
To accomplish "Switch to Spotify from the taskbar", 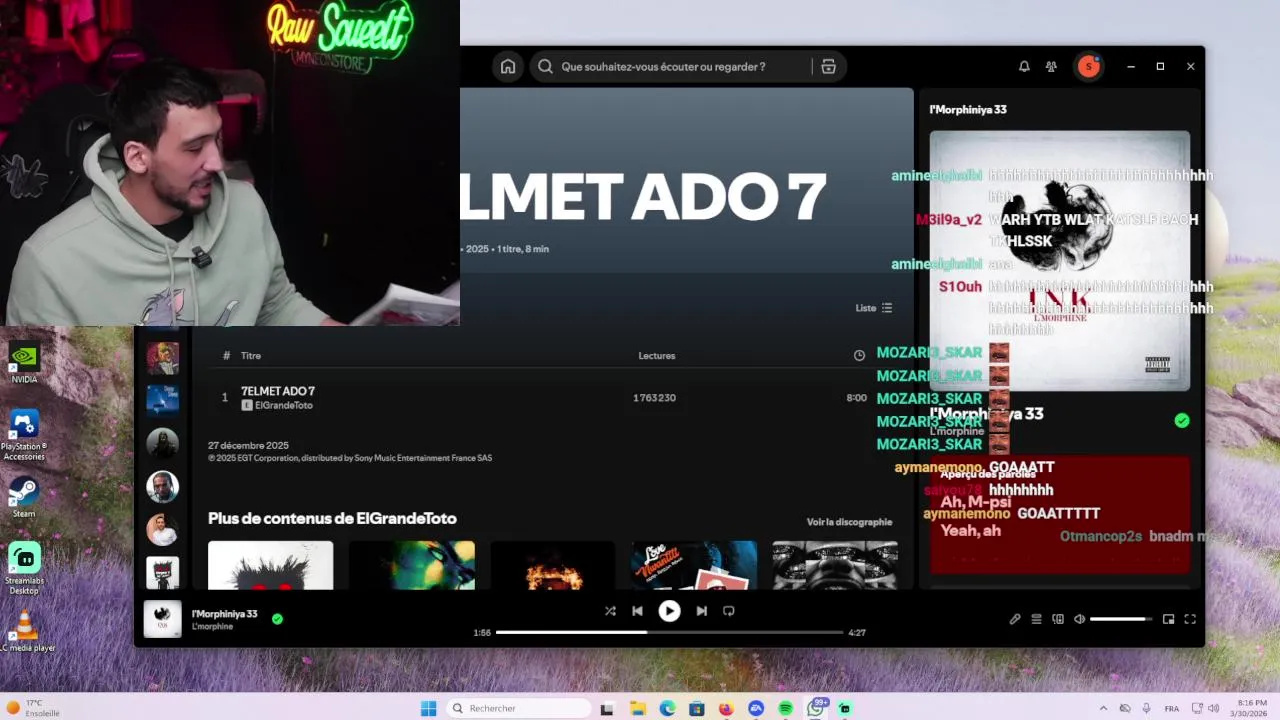I will point(786,709).
